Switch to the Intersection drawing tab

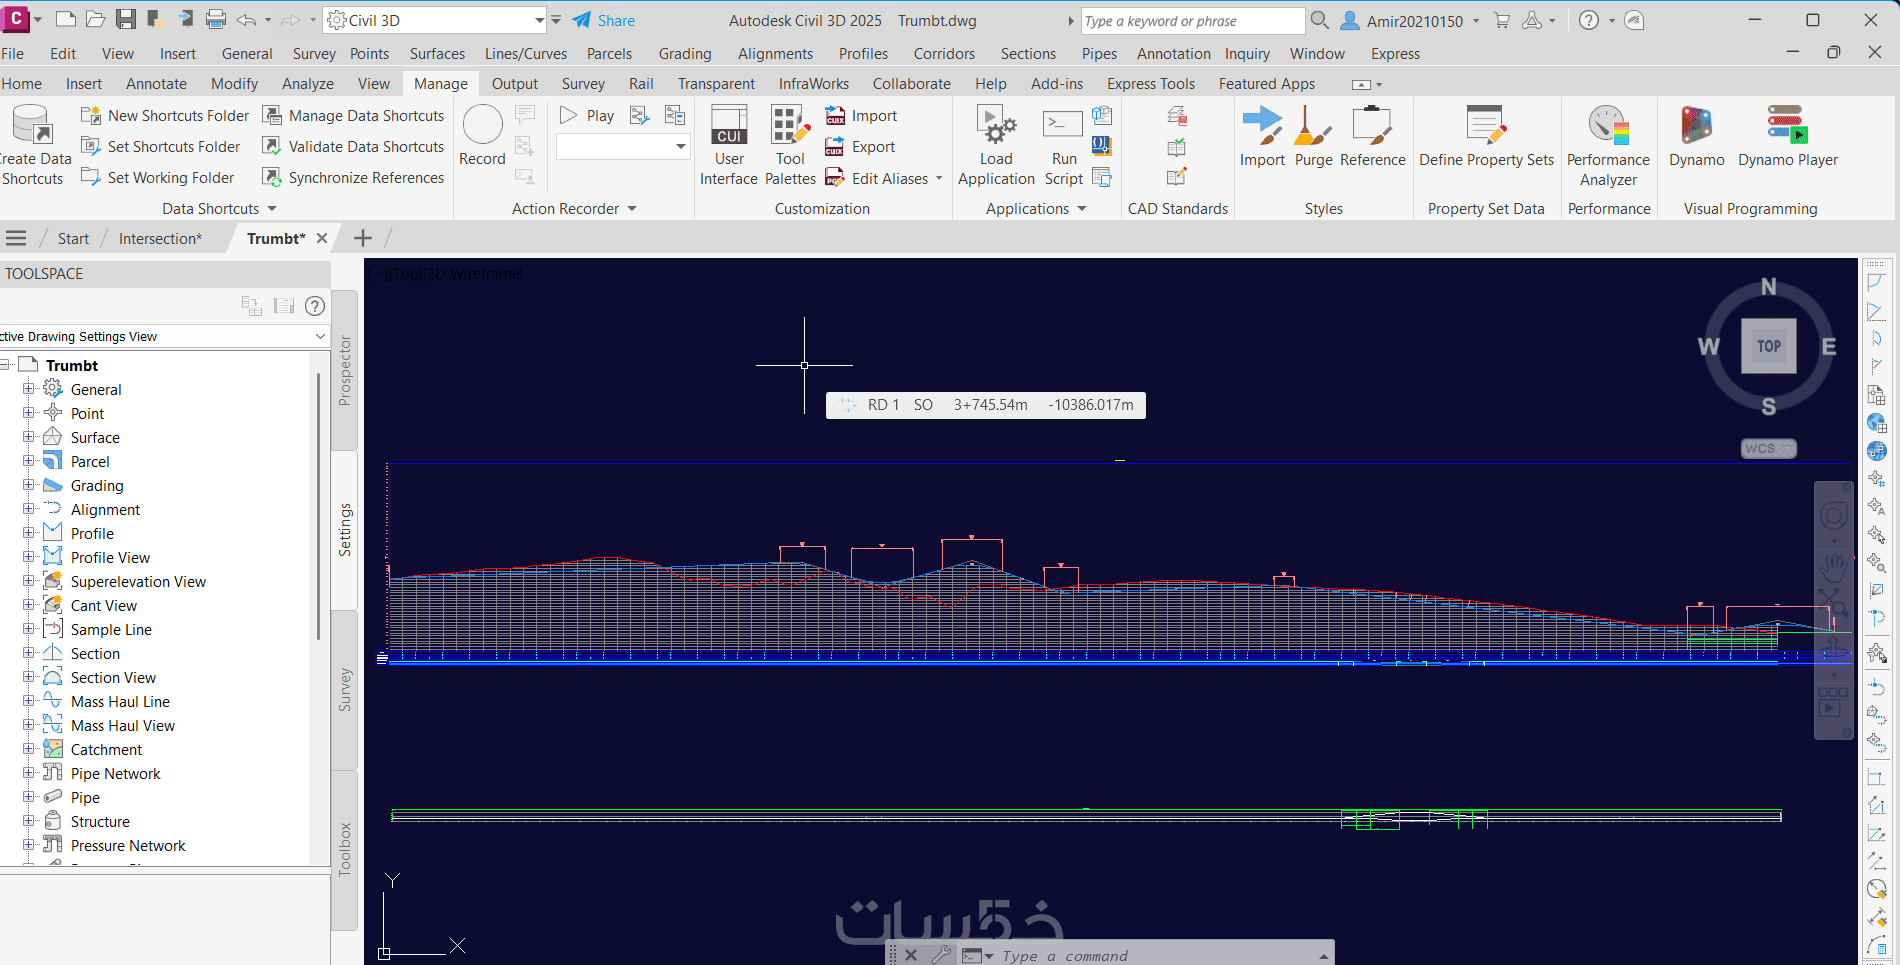click(160, 238)
